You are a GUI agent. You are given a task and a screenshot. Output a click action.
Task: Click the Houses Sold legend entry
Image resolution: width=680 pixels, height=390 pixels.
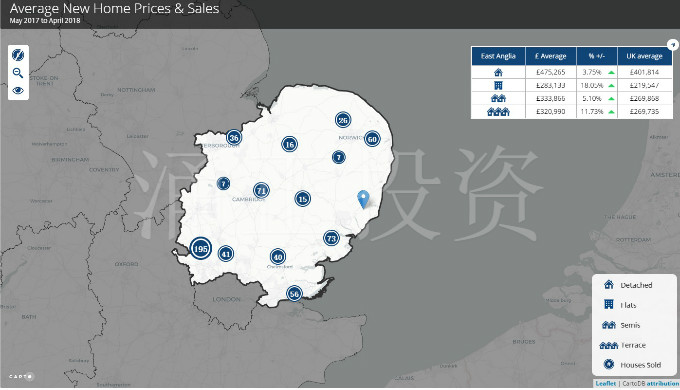click(x=632, y=365)
